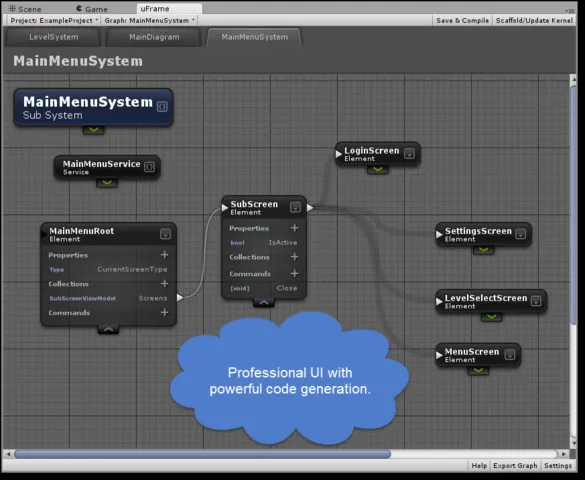Screen dimensions: 585x480
Task: Collapse the MainMenuRoot node
Action: pos(108,330)
